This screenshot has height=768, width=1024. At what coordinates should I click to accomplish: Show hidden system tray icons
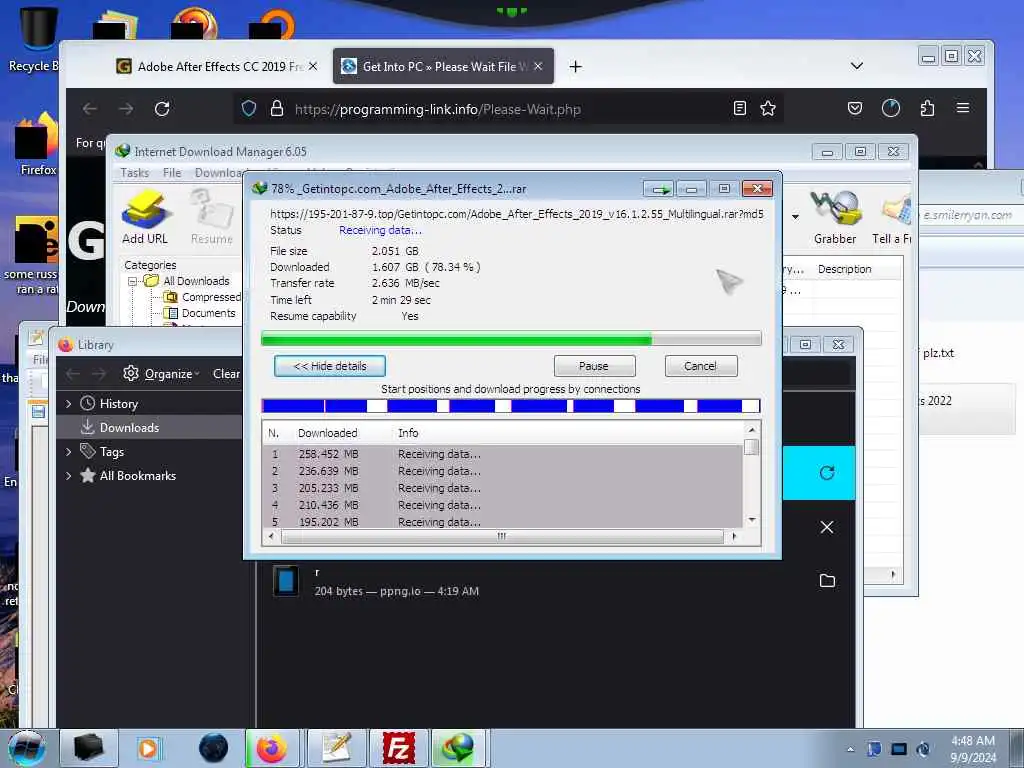tap(850, 749)
